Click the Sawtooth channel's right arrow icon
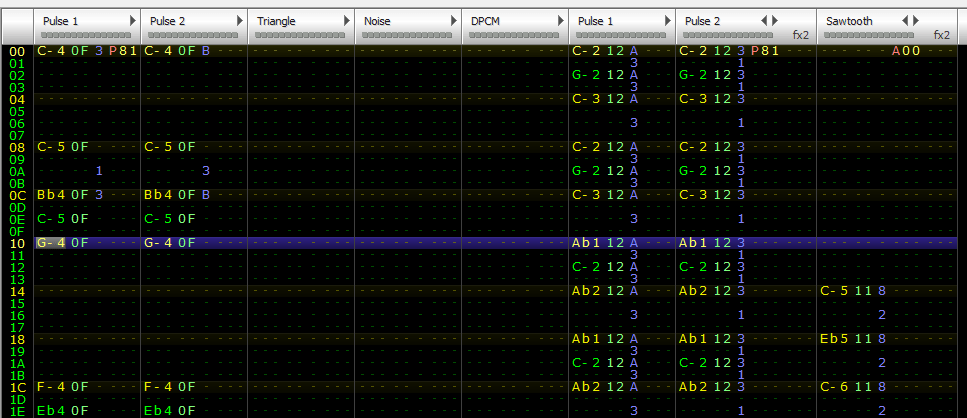Image resolution: width=967 pixels, height=418 pixels. click(x=915, y=21)
